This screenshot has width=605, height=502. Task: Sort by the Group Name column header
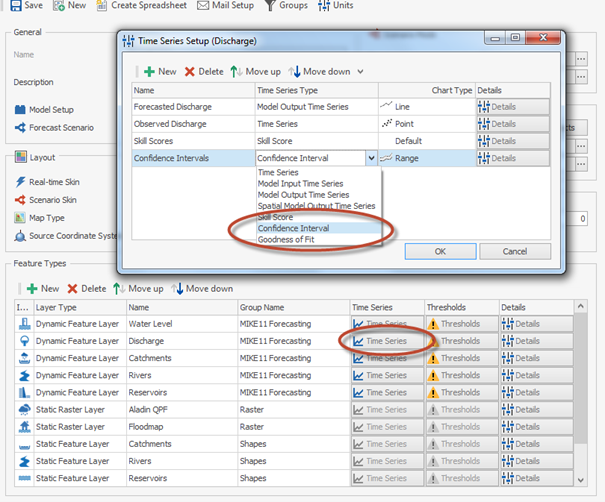[x=294, y=308]
